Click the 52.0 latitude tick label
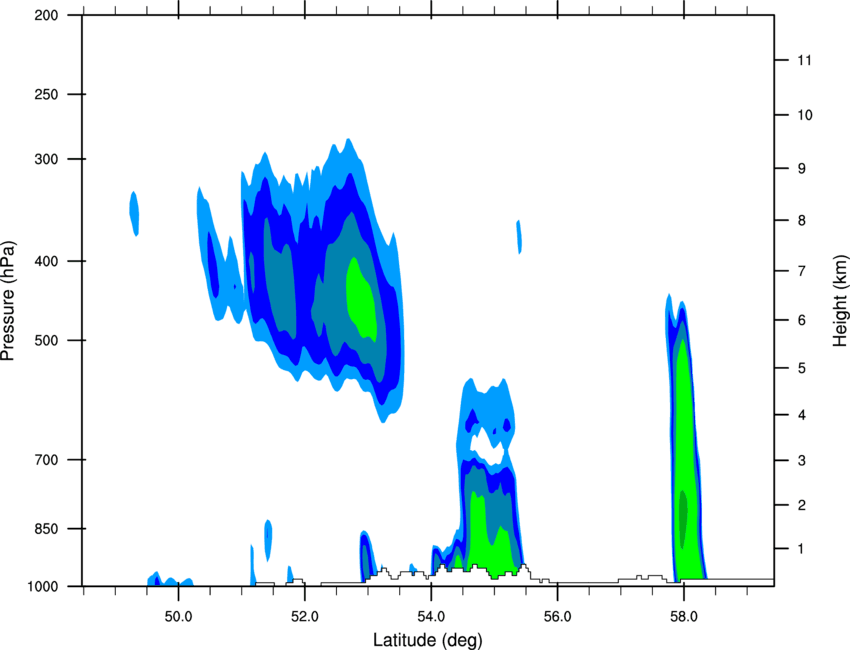Viewport: 850px width, 650px height. (305, 617)
